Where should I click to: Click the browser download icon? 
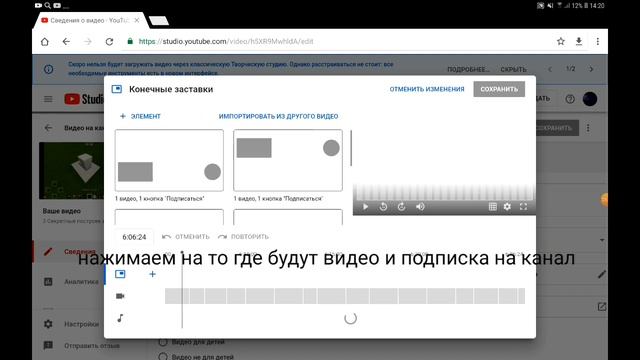click(x=579, y=41)
